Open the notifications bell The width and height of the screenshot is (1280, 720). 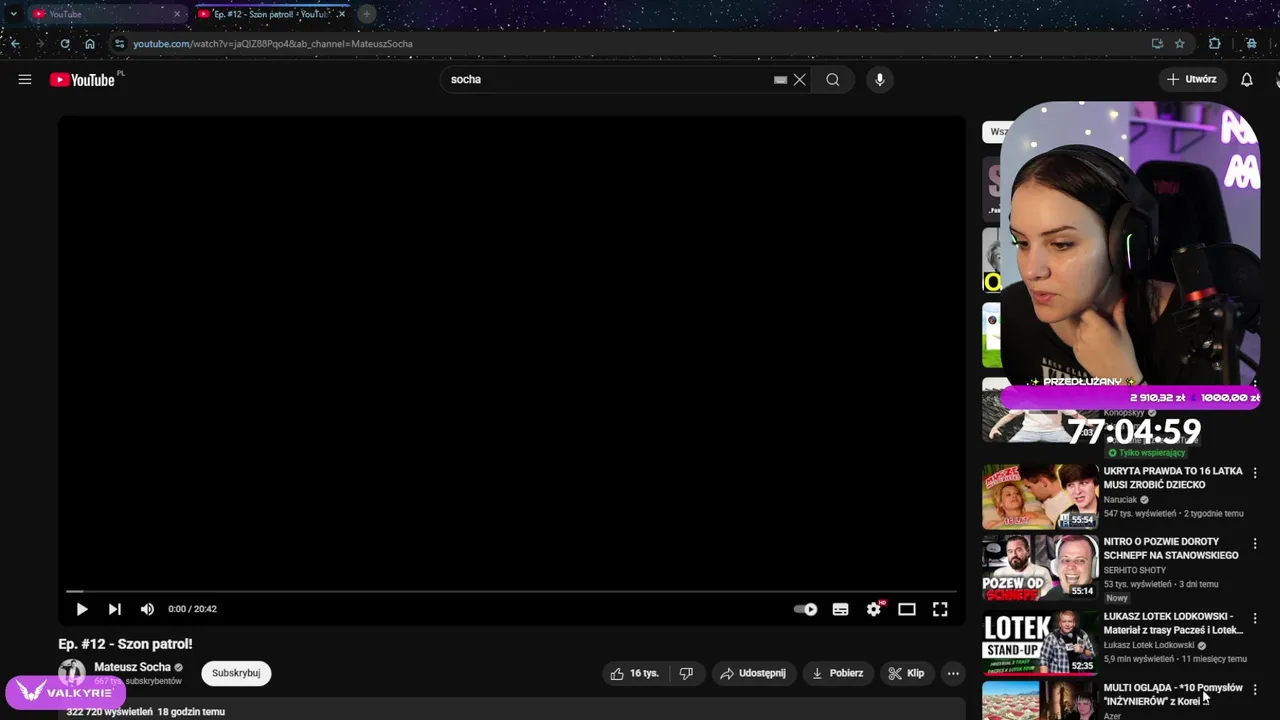click(x=1246, y=80)
